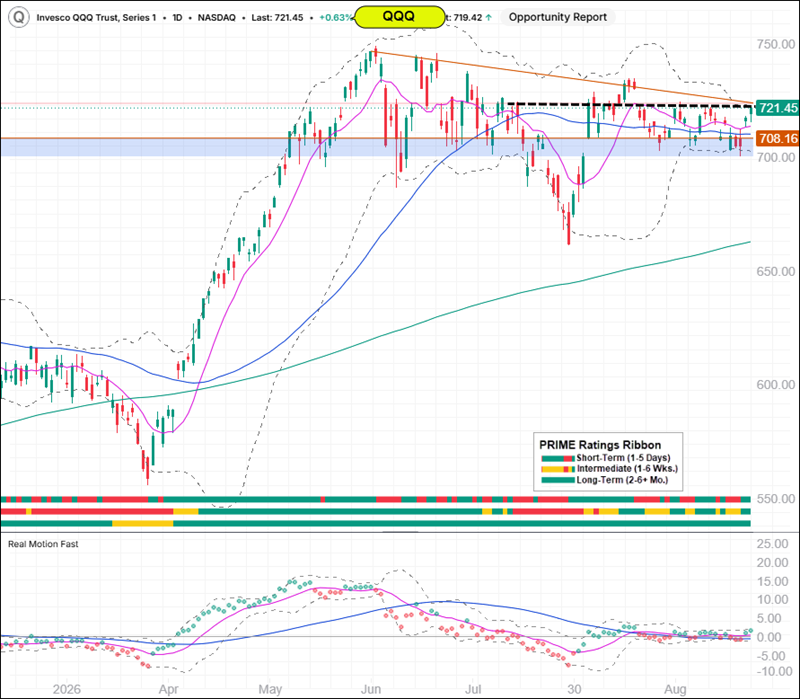Click the Short-Term (1-5 Days) legend swatch
800x699 pixels.
(558, 458)
